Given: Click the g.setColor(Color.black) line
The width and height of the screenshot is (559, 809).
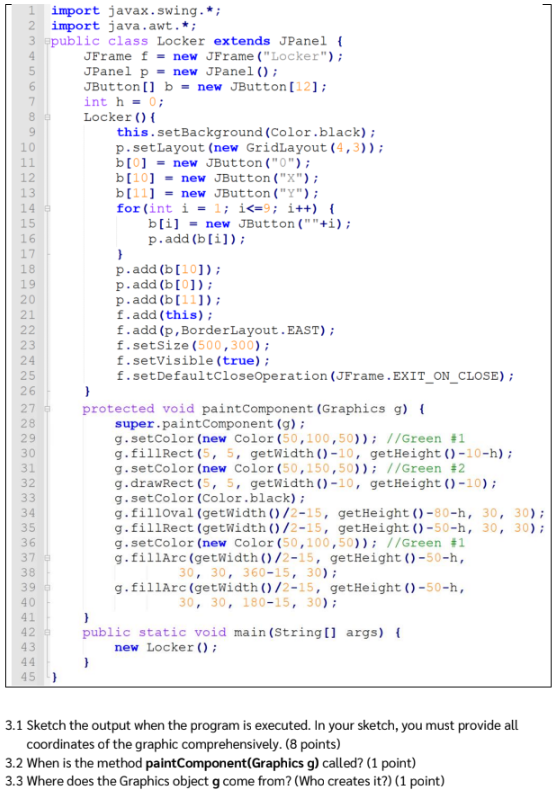Looking at the screenshot, I should 210,499.
